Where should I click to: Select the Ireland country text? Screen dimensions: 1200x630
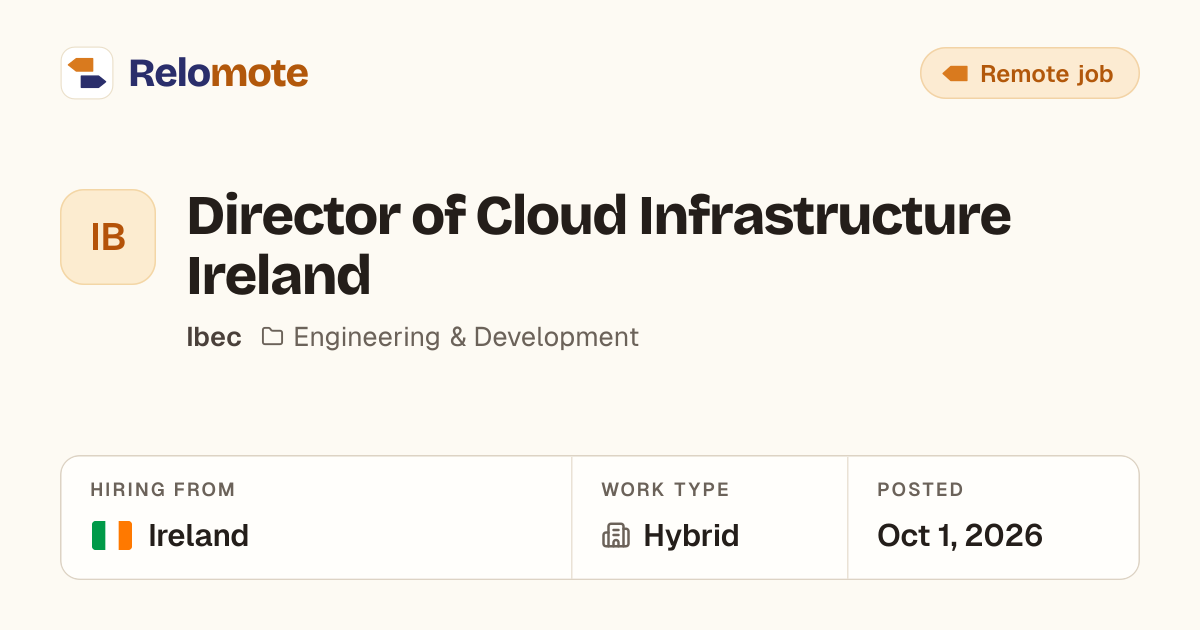point(198,536)
